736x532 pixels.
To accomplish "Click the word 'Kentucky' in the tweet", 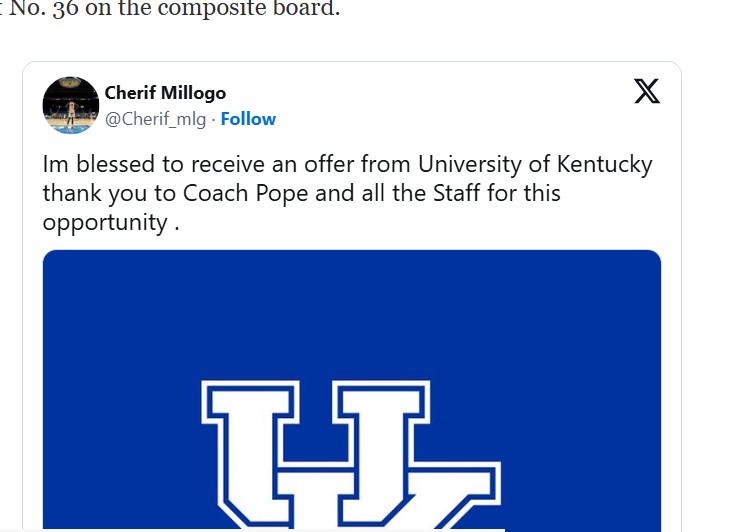I will 605,165.
